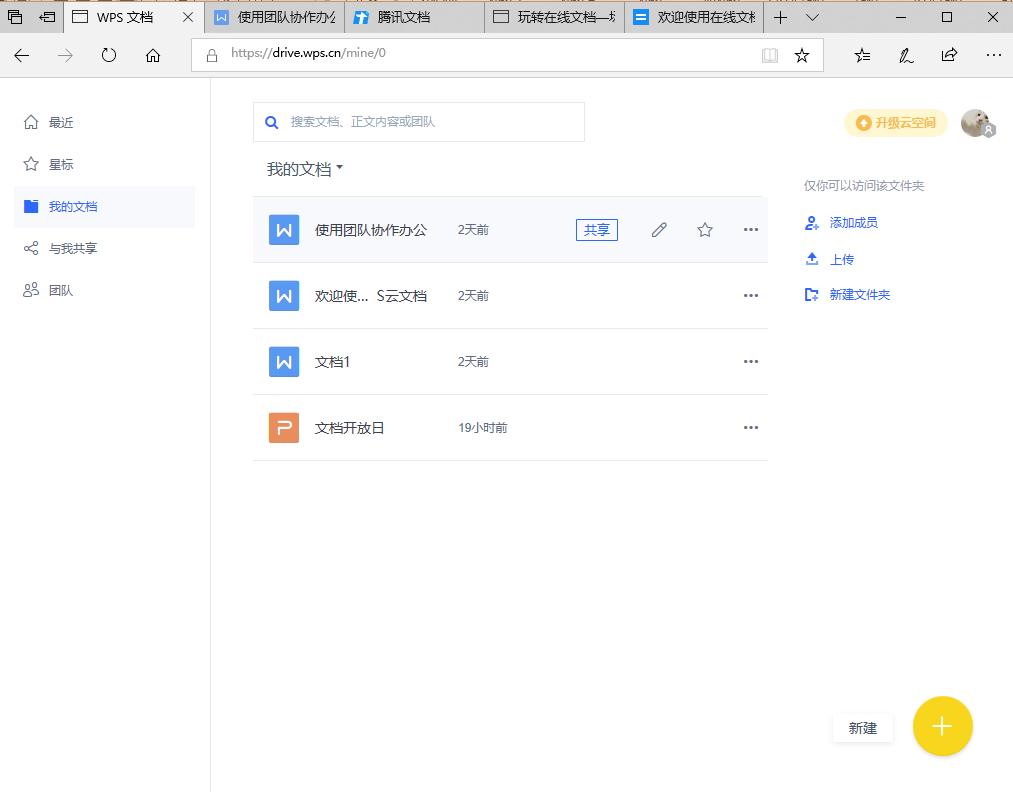Open the browser tab list chevron
The height and width of the screenshot is (792, 1013).
pos(812,18)
